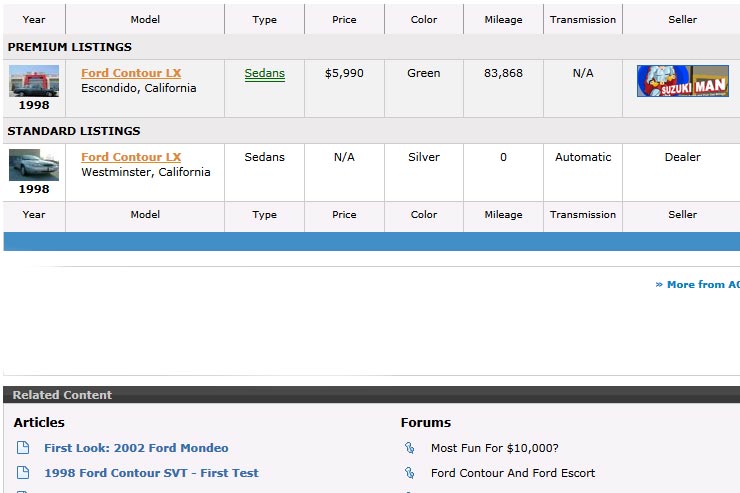Image resolution: width=740 pixels, height=493 pixels.
Task: Open the Escondido Ford Contour LX listing
Action: pyautogui.click(x=131, y=73)
